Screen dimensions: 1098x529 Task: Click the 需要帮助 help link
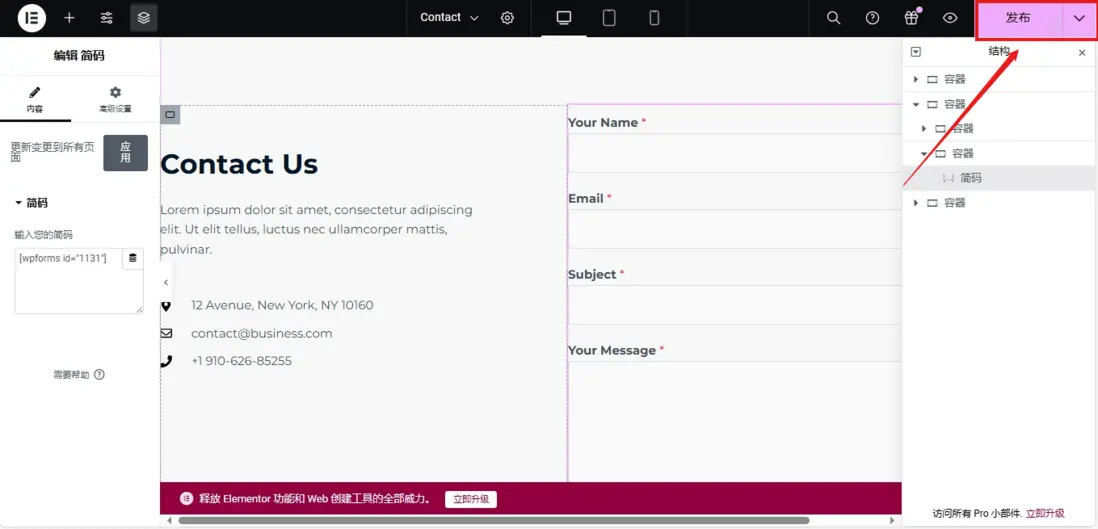tap(79, 375)
